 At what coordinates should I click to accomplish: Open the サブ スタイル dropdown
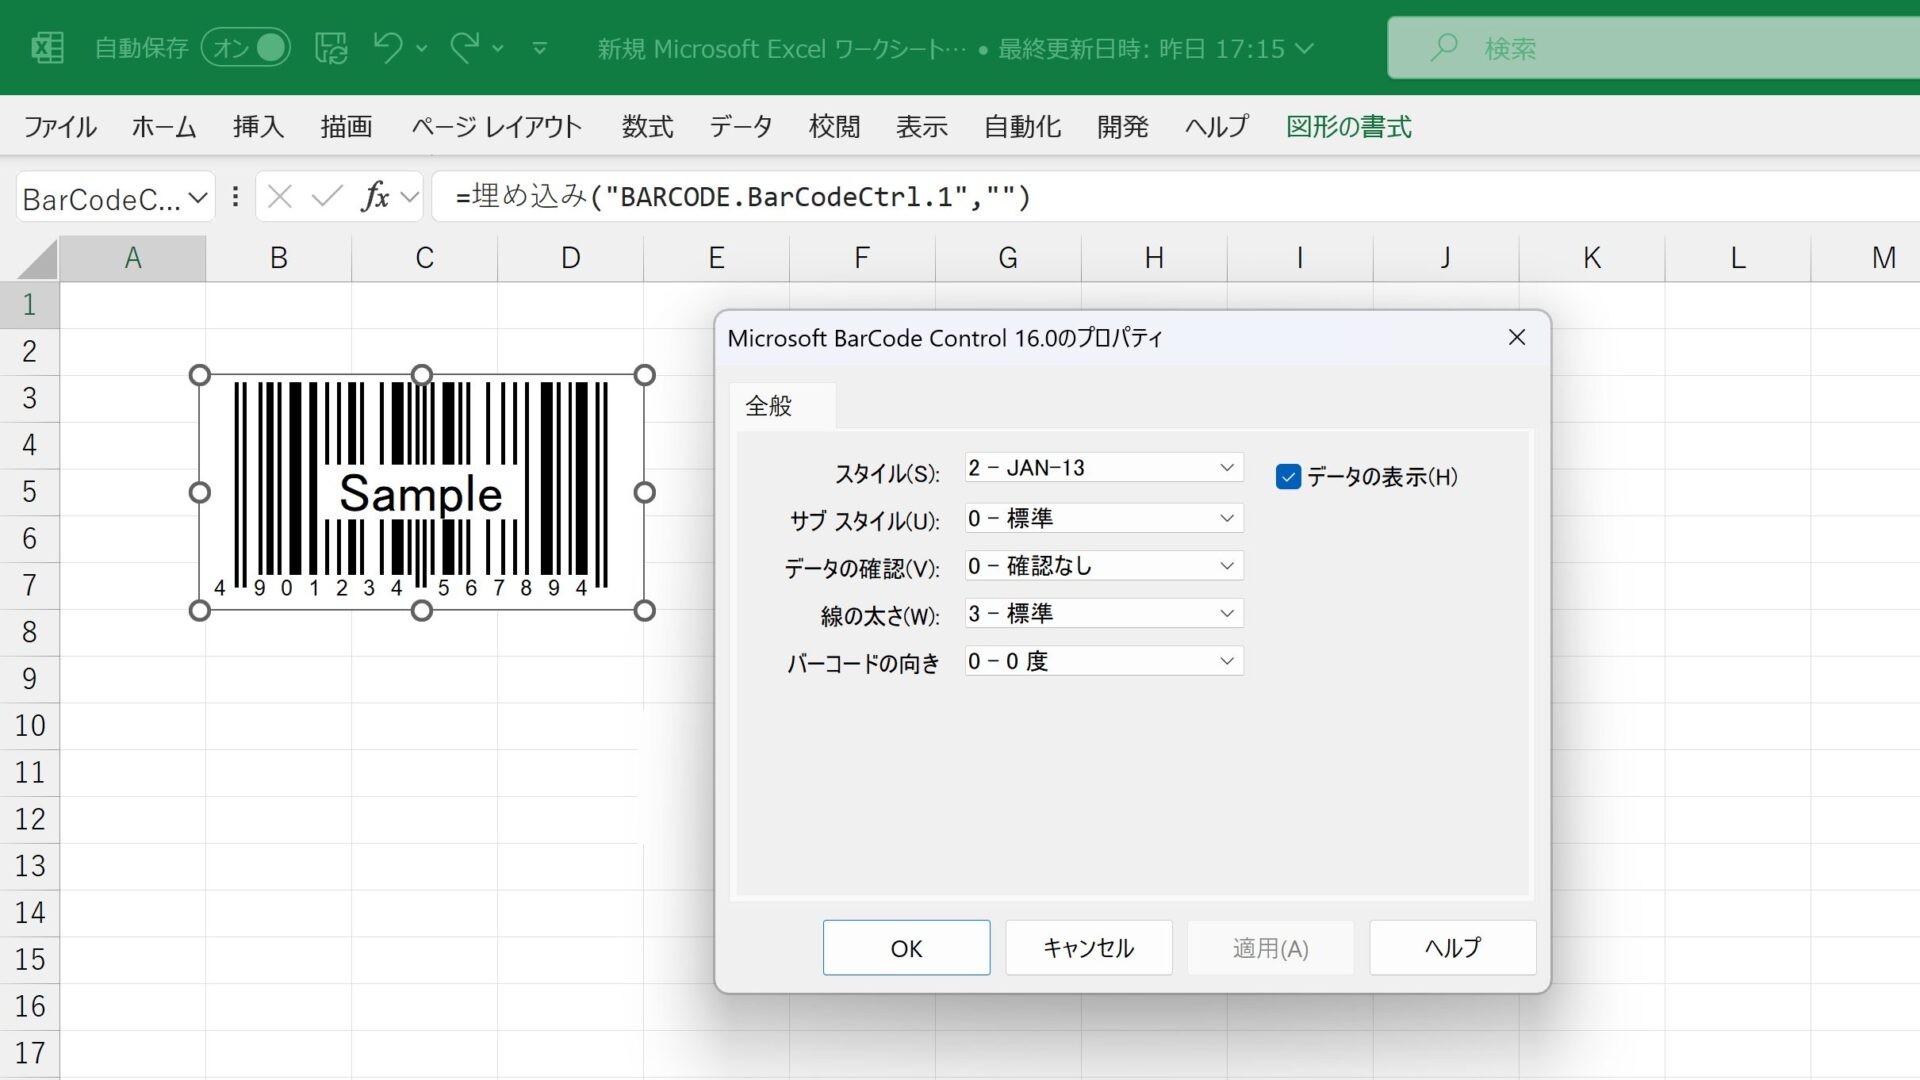click(1104, 518)
